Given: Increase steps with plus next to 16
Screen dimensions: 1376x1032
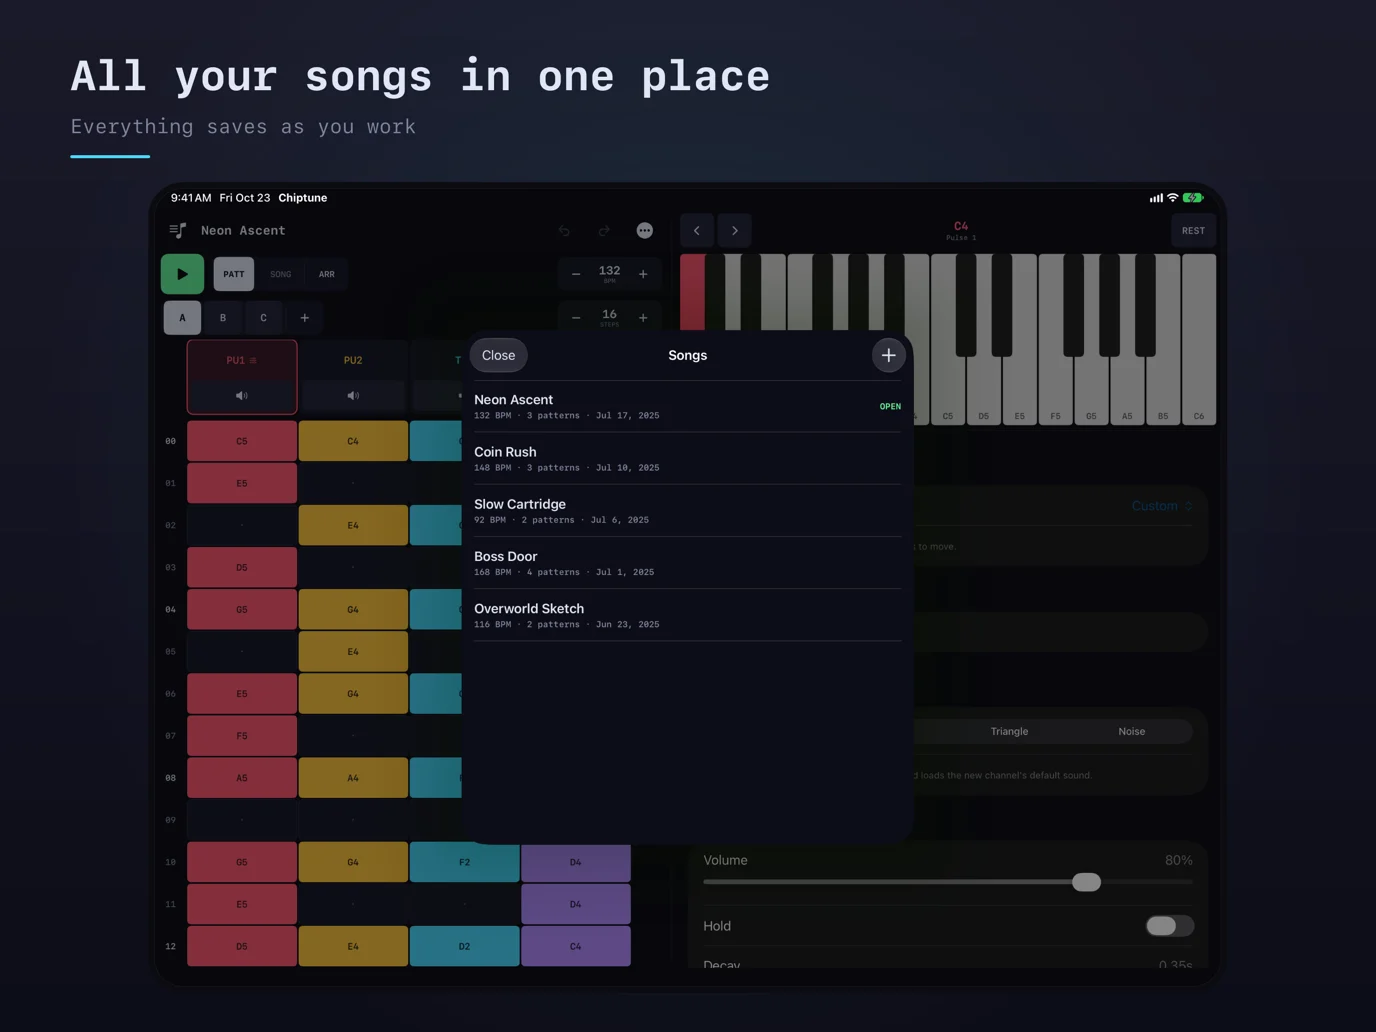Looking at the screenshot, I should pos(643,318).
